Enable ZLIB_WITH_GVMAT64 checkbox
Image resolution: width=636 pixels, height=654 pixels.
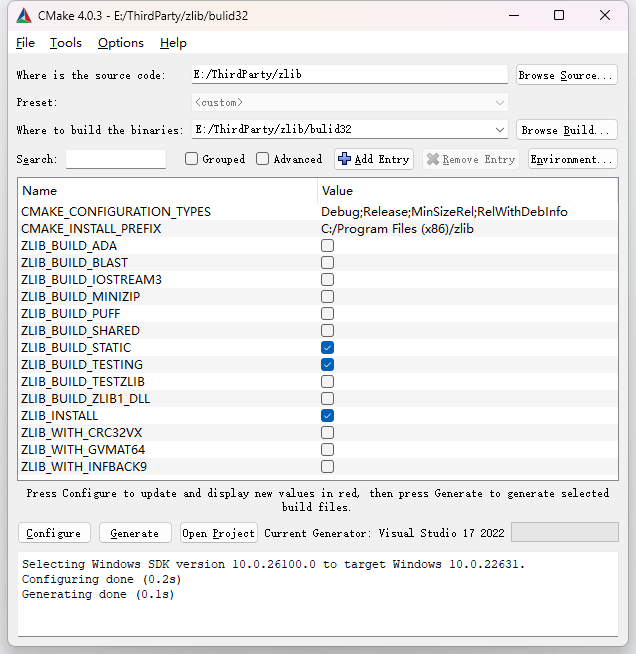pyautogui.click(x=327, y=450)
